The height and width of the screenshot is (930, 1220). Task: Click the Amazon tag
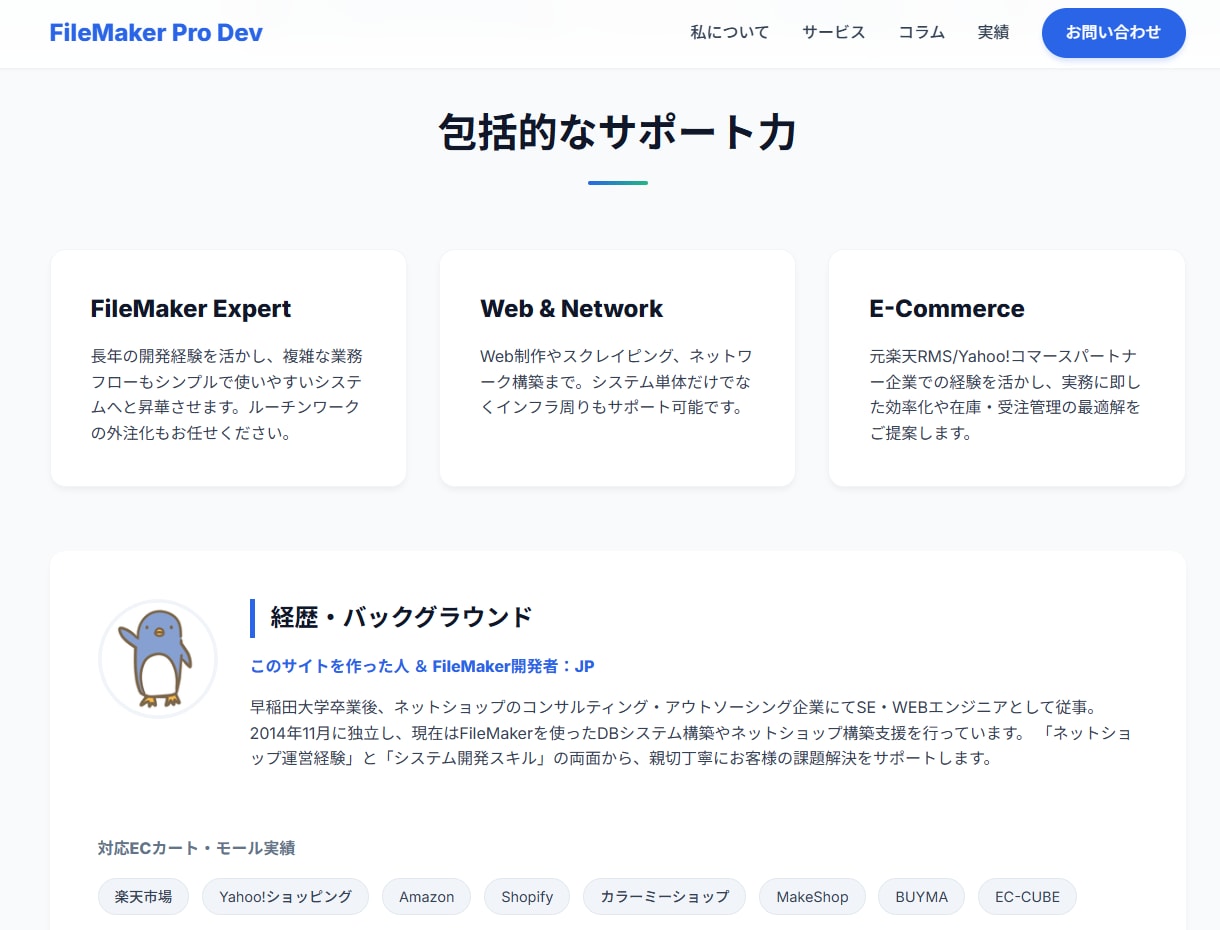[x=426, y=896]
